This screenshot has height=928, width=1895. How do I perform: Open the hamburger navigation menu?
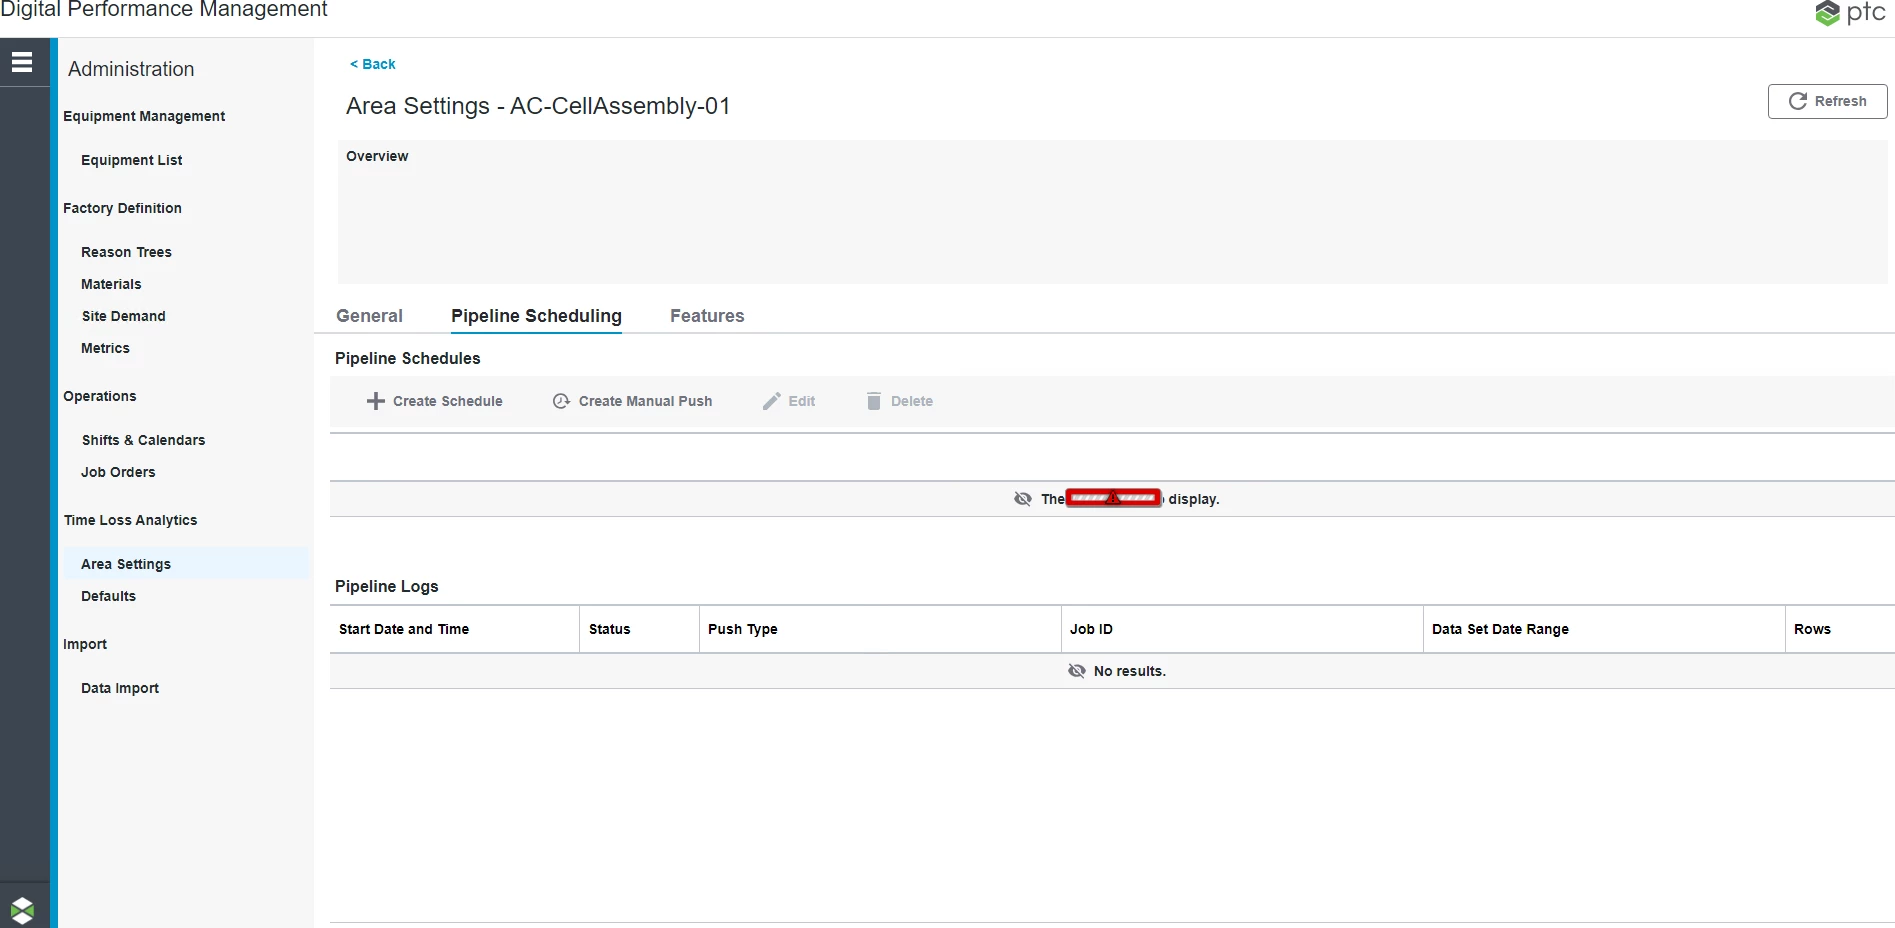[x=22, y=62]
